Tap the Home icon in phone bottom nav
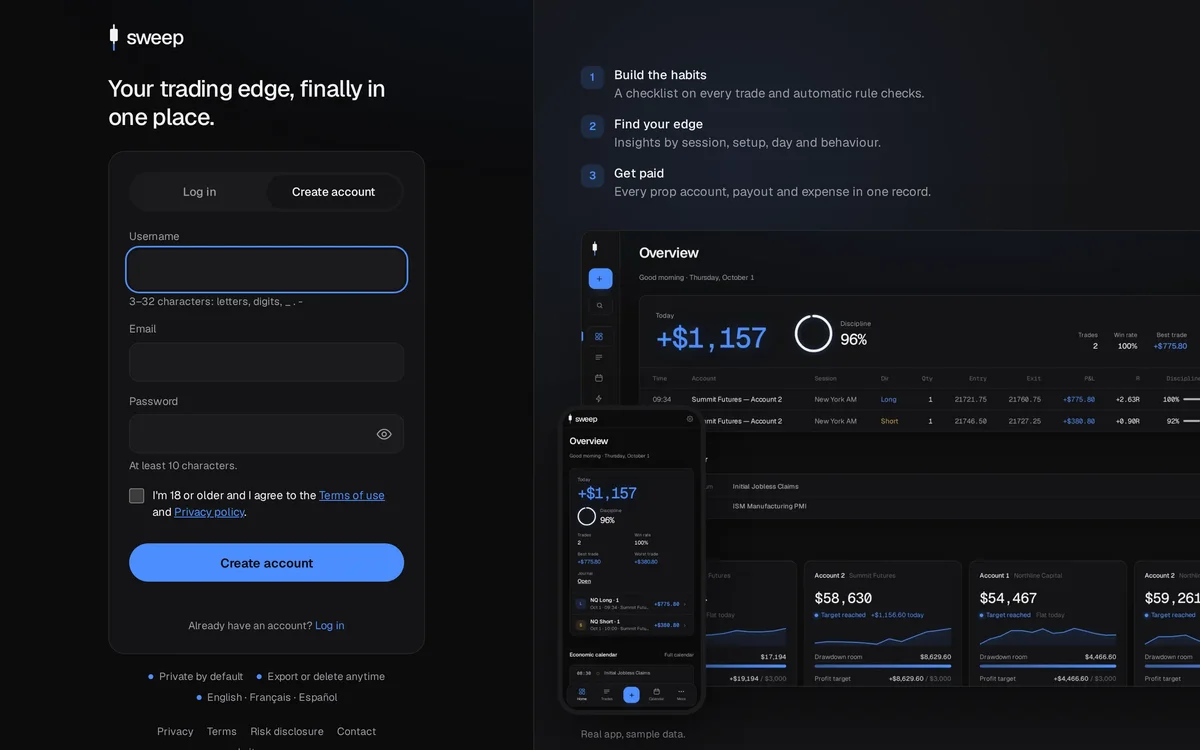Screen dimensions: 1200x750 click(x=582, y=693)
